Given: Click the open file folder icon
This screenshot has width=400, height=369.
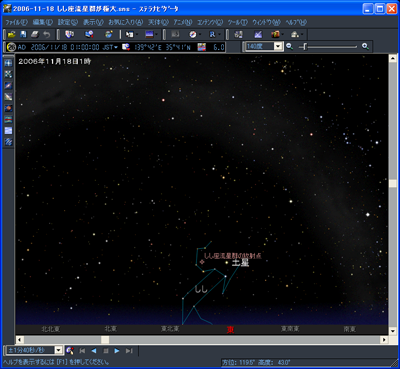Looking at the screenshot, I should click(x=12, y=34).
